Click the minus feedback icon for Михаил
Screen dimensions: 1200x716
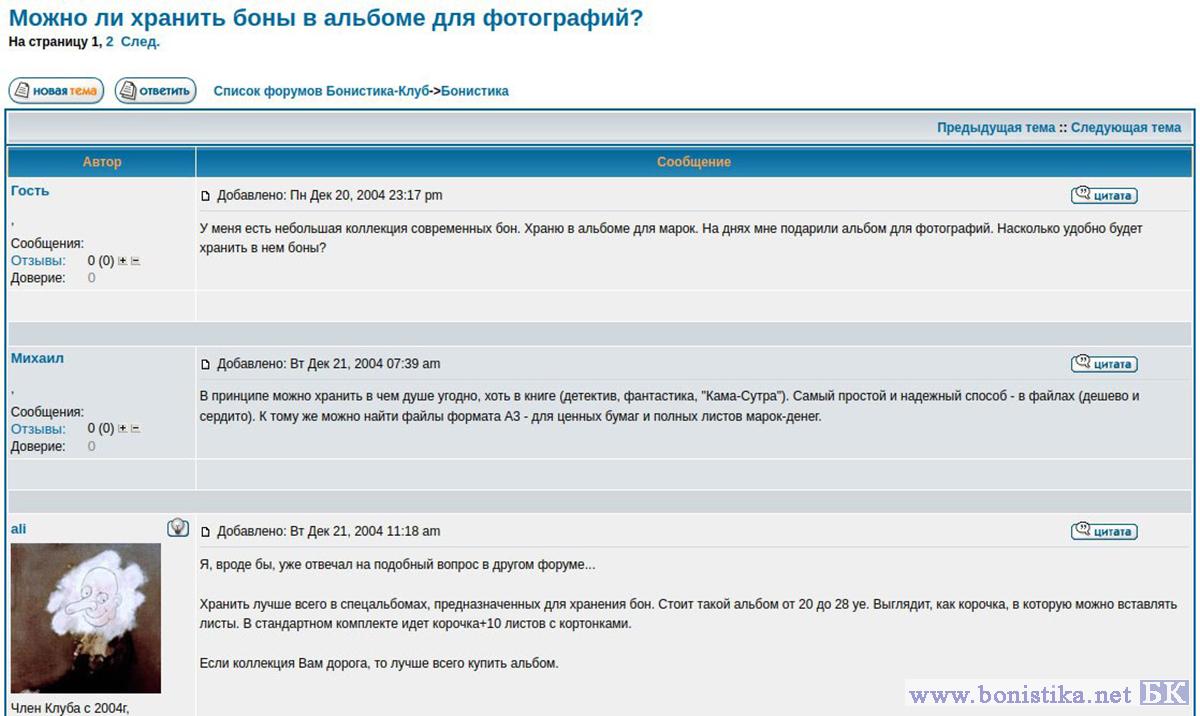135,429
